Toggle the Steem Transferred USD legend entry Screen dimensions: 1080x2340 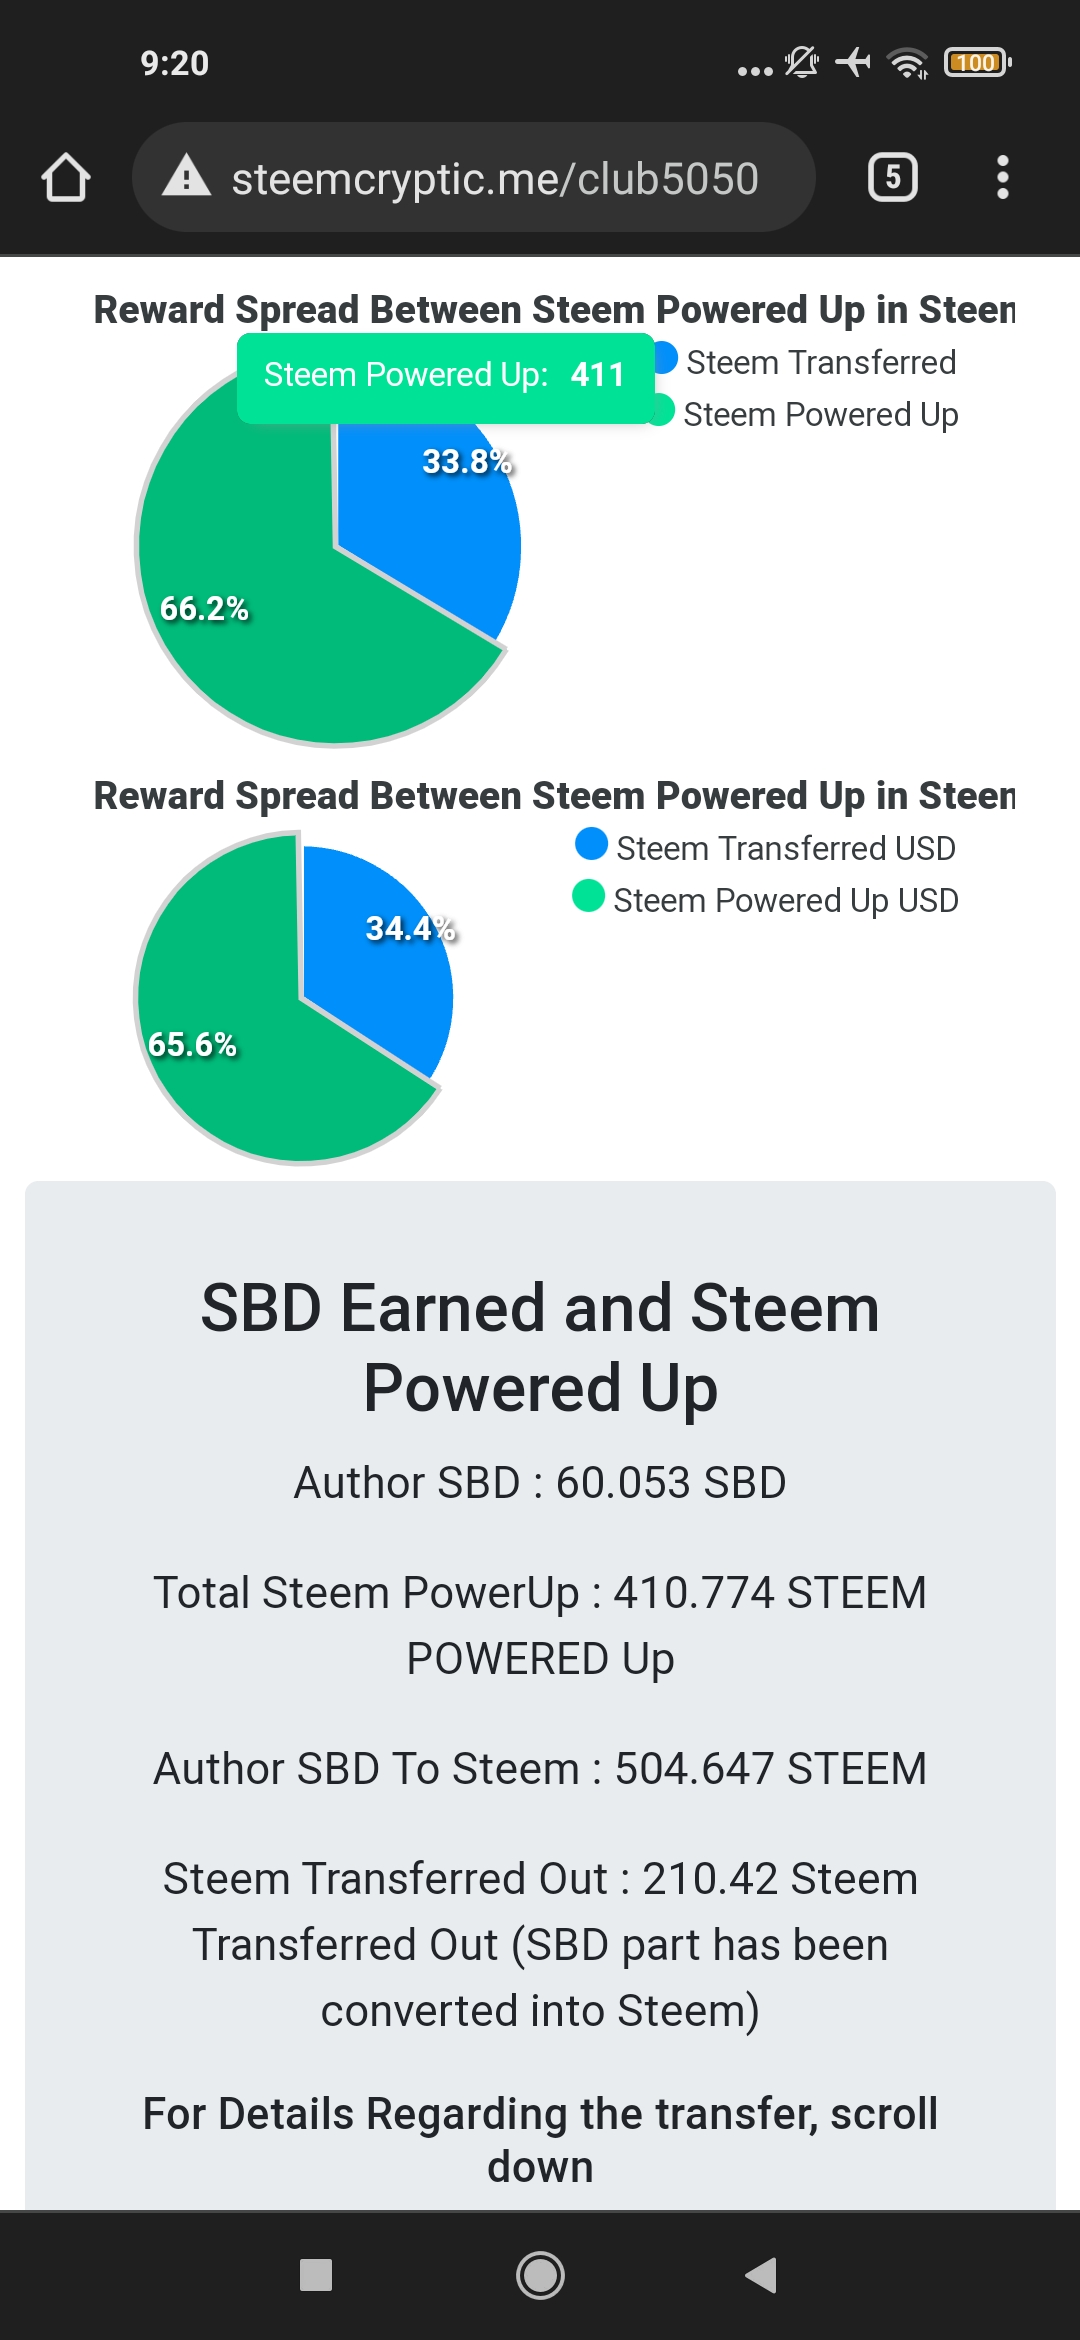(x=766, y=848)
